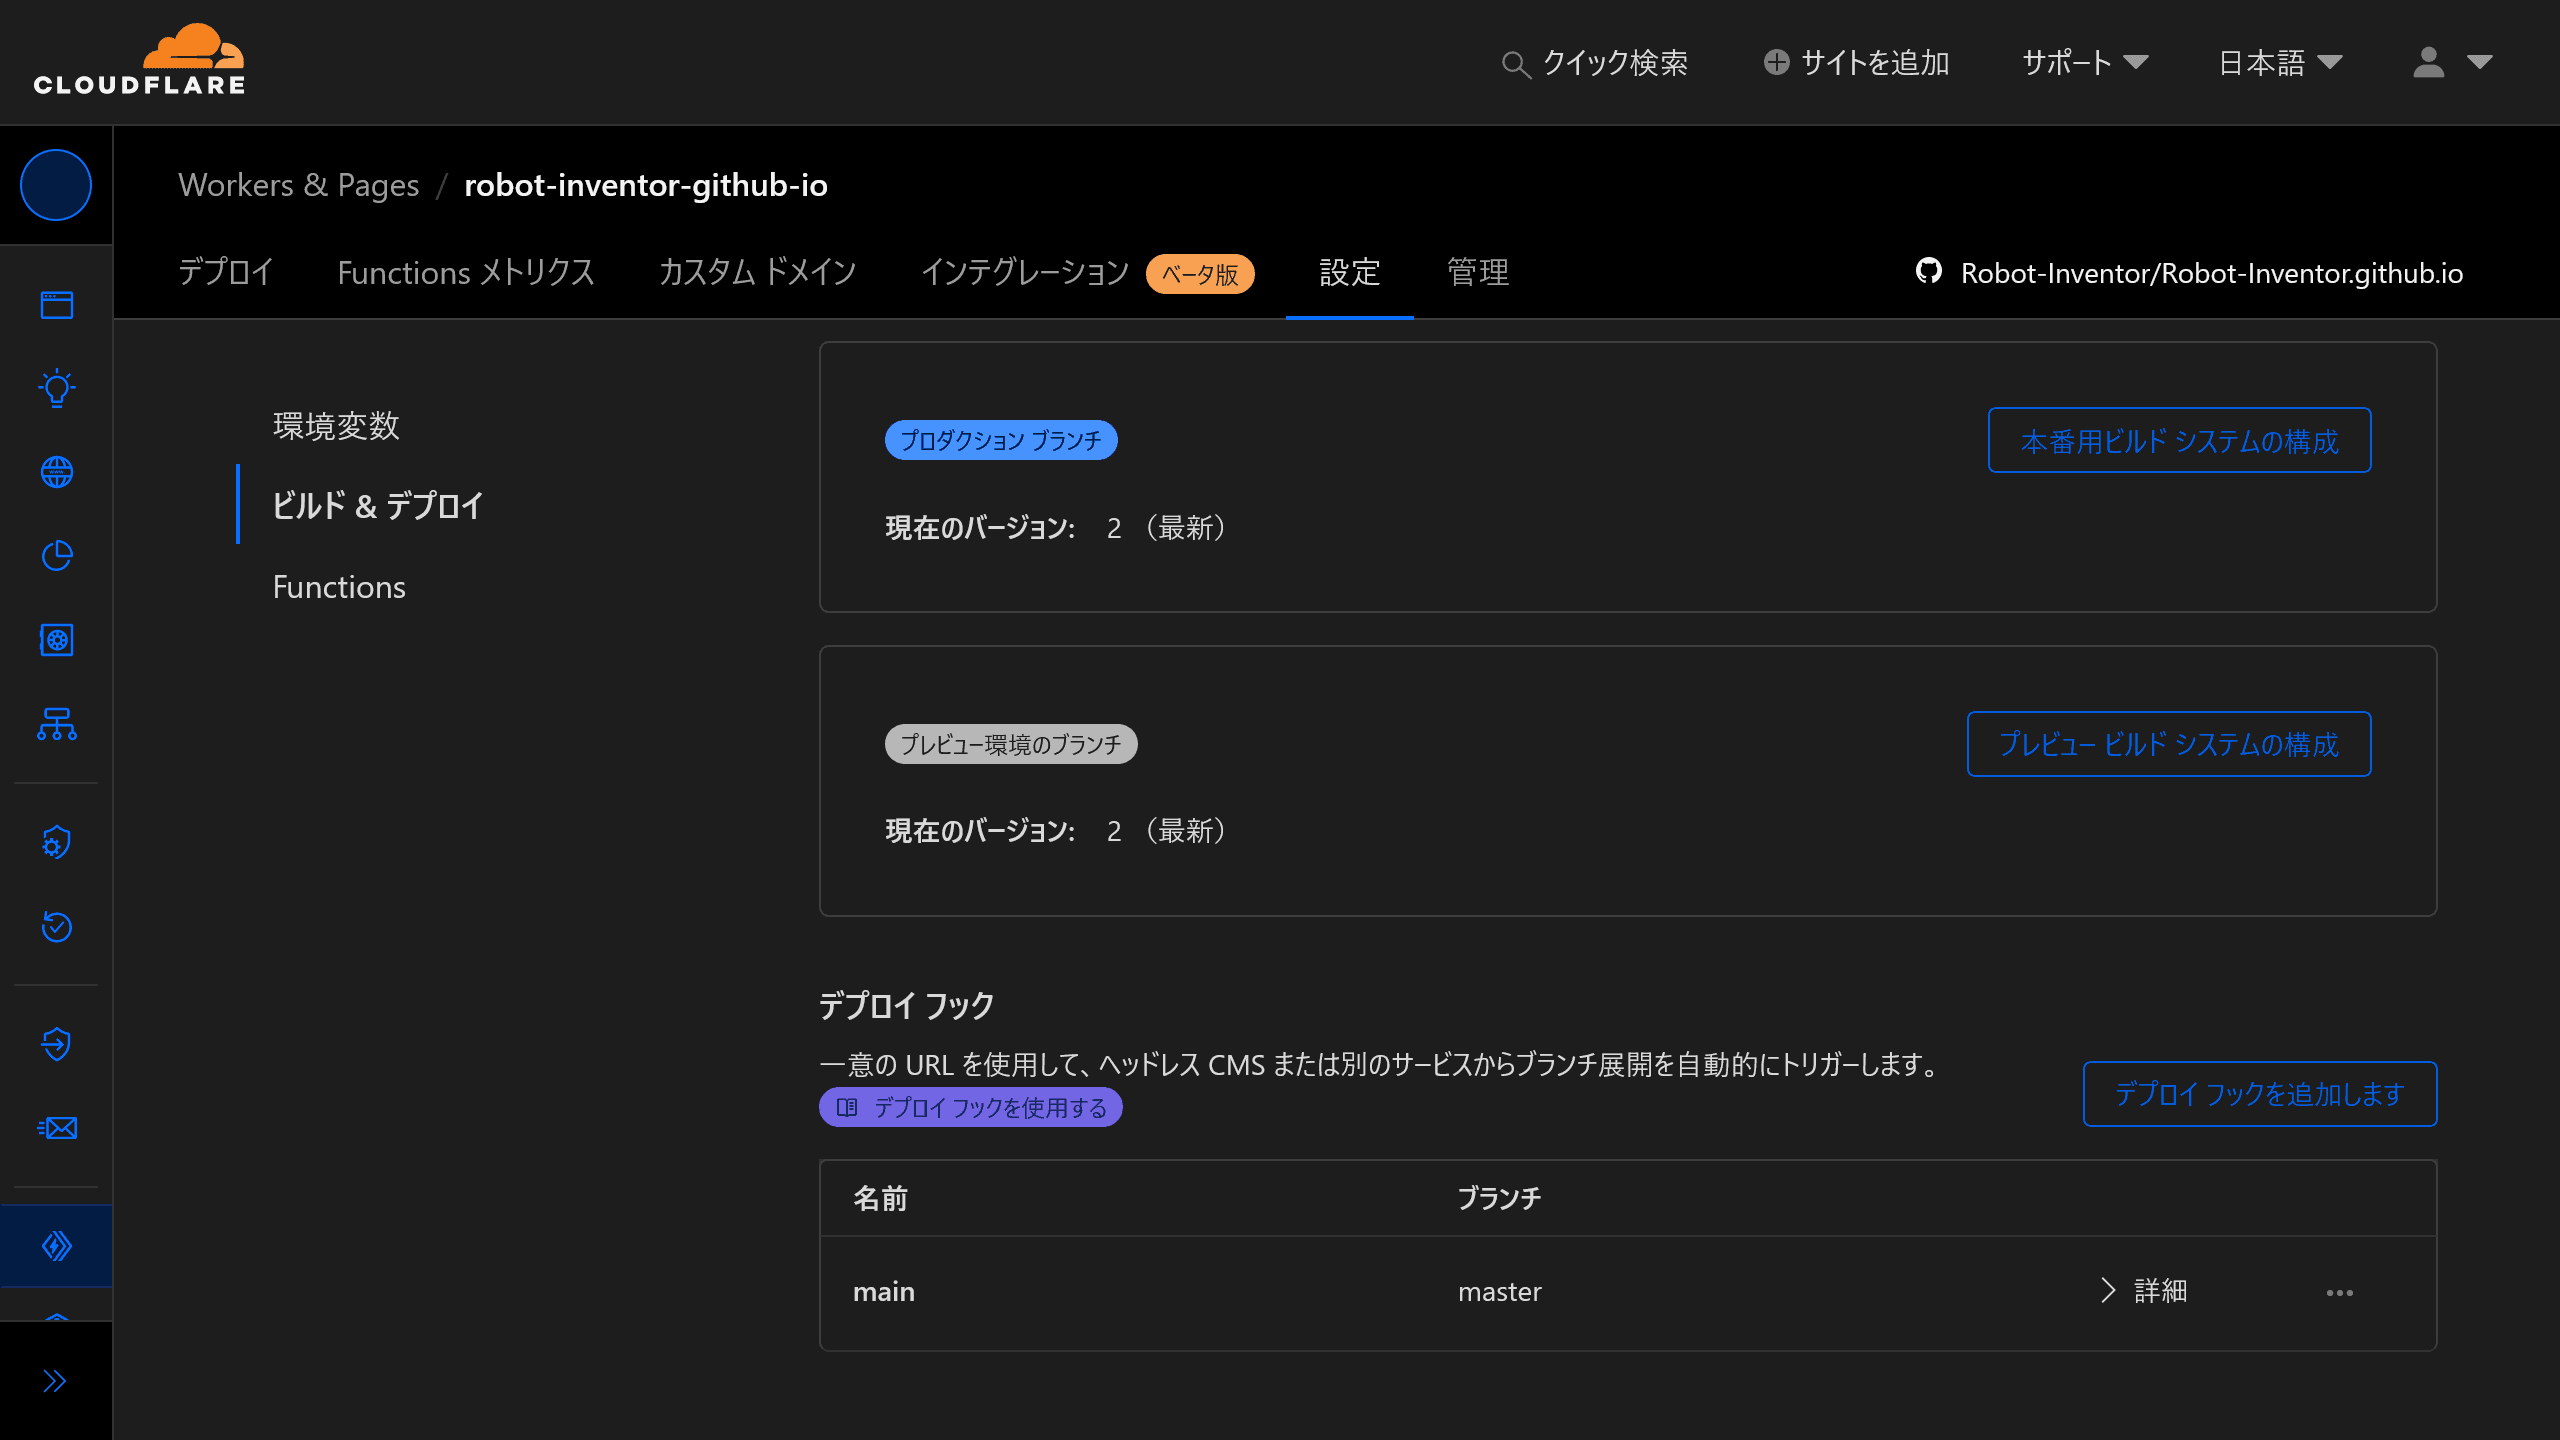Open the 日本語 language dropdown

[2281, 62]
